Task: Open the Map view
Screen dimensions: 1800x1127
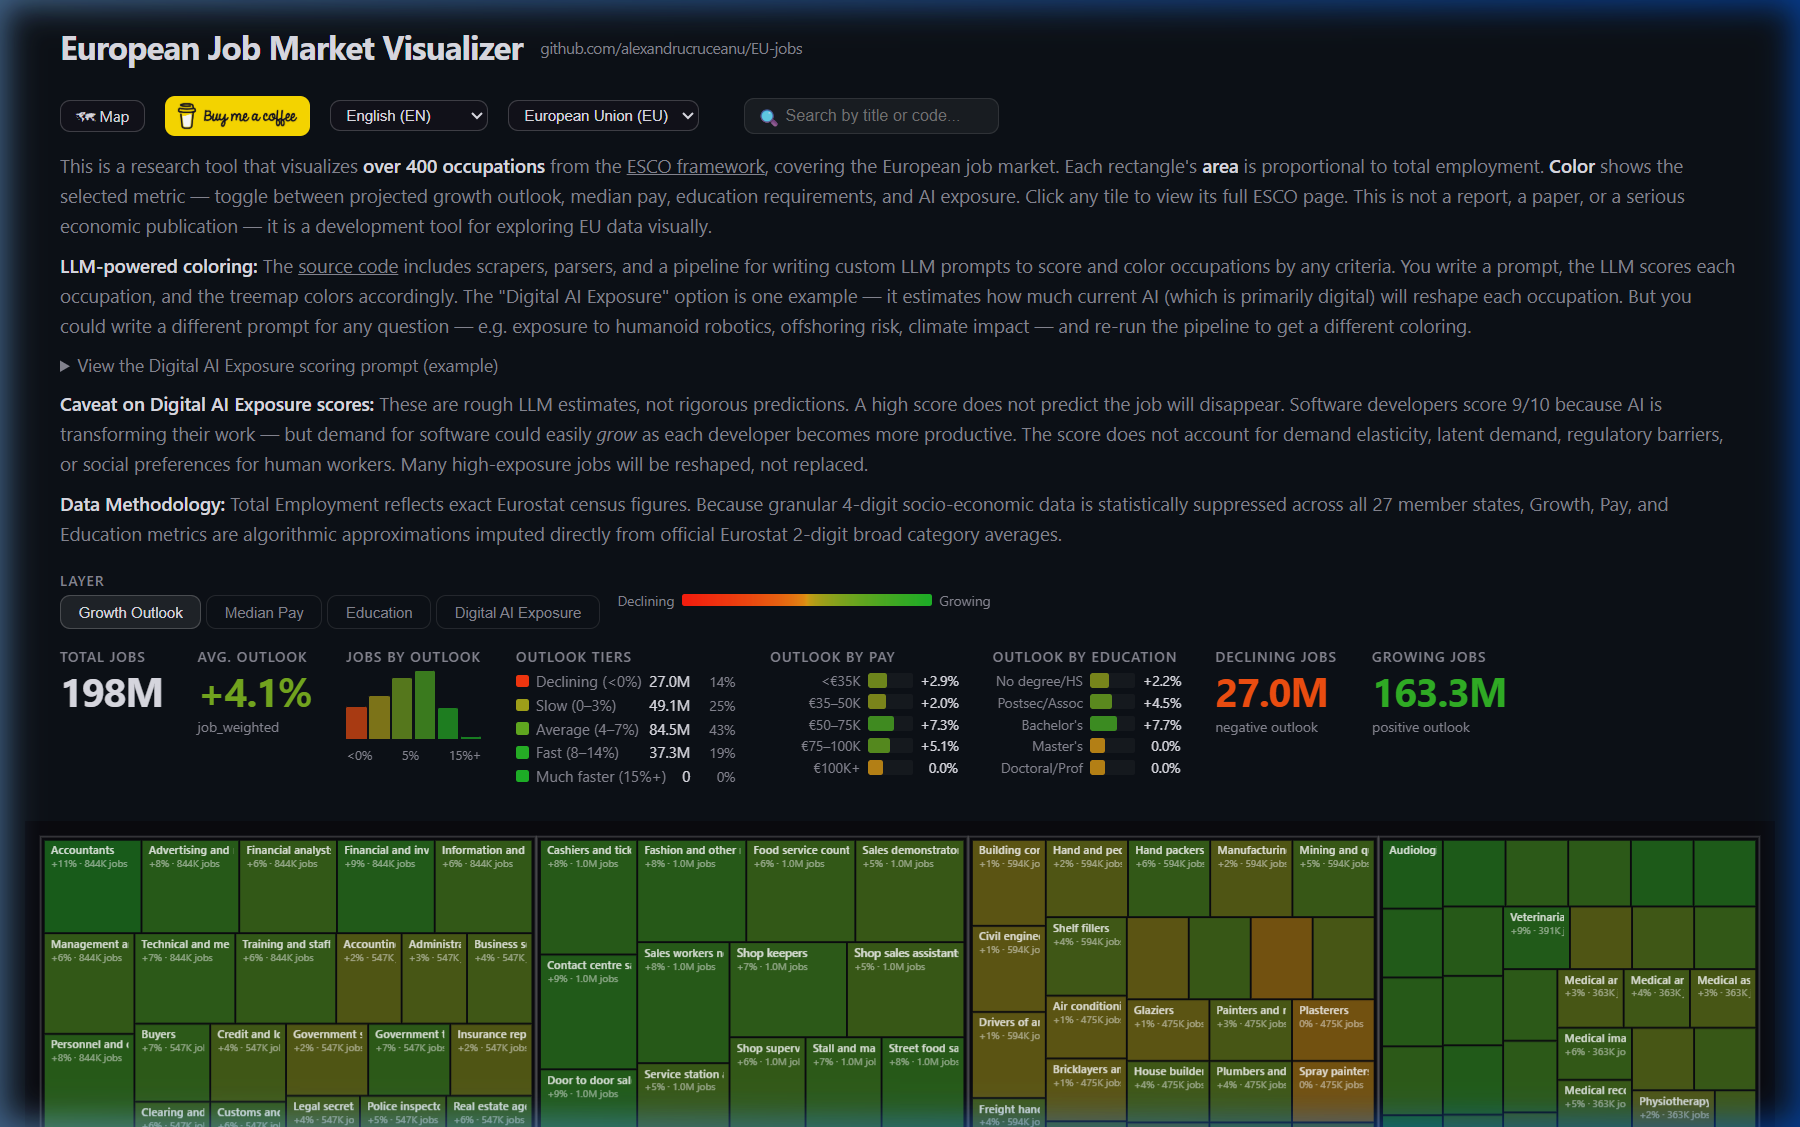Action: [102, 116]
